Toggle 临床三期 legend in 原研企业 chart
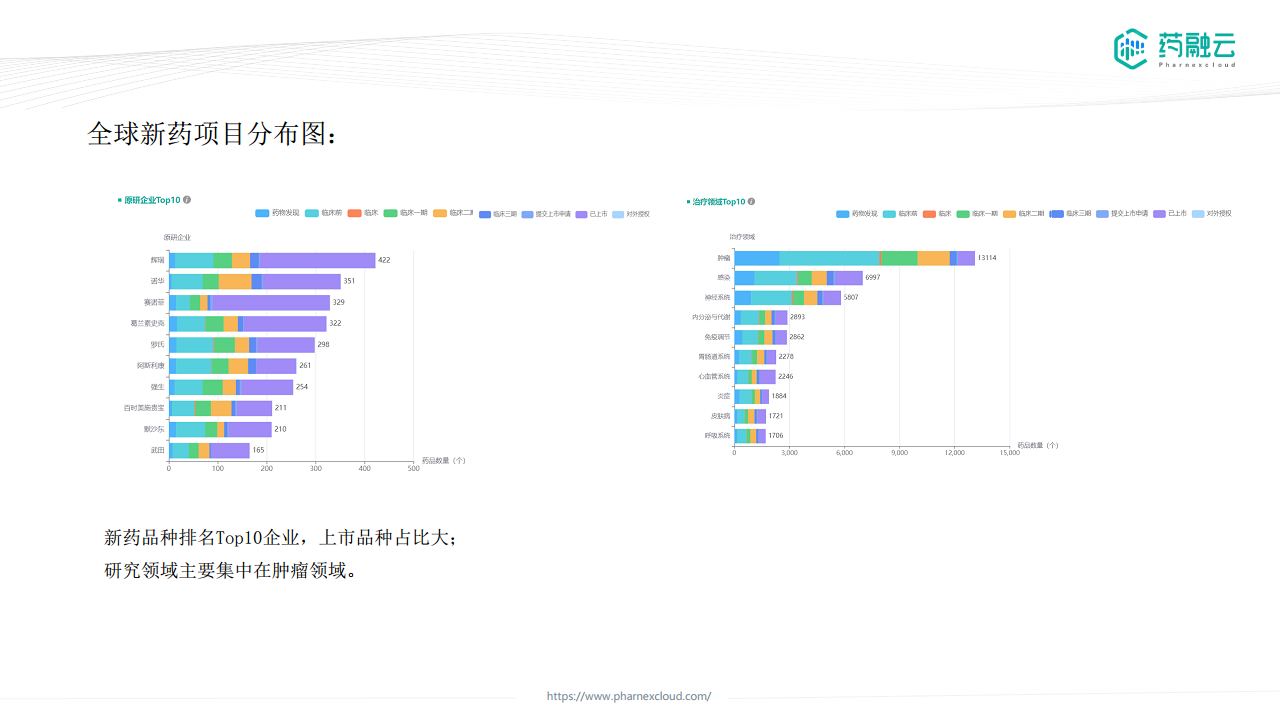 coord(498,214)
